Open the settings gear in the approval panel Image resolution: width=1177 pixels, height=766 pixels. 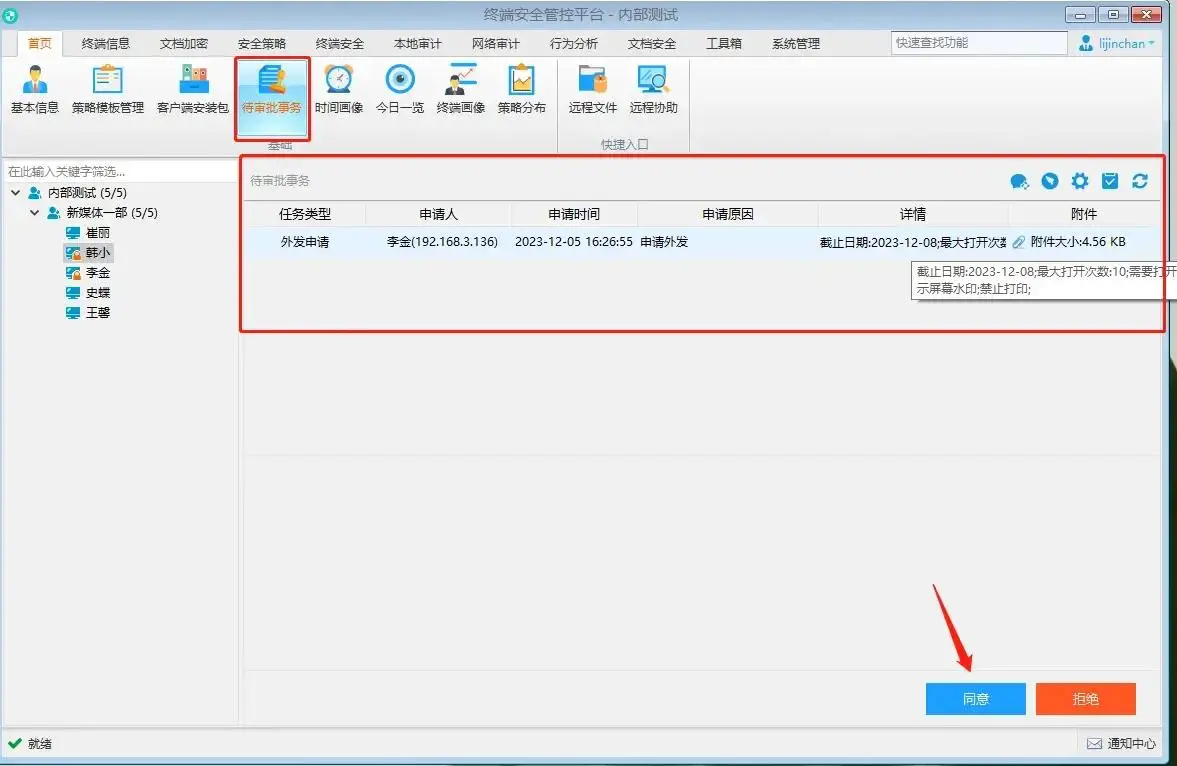tap(1079, 181)
